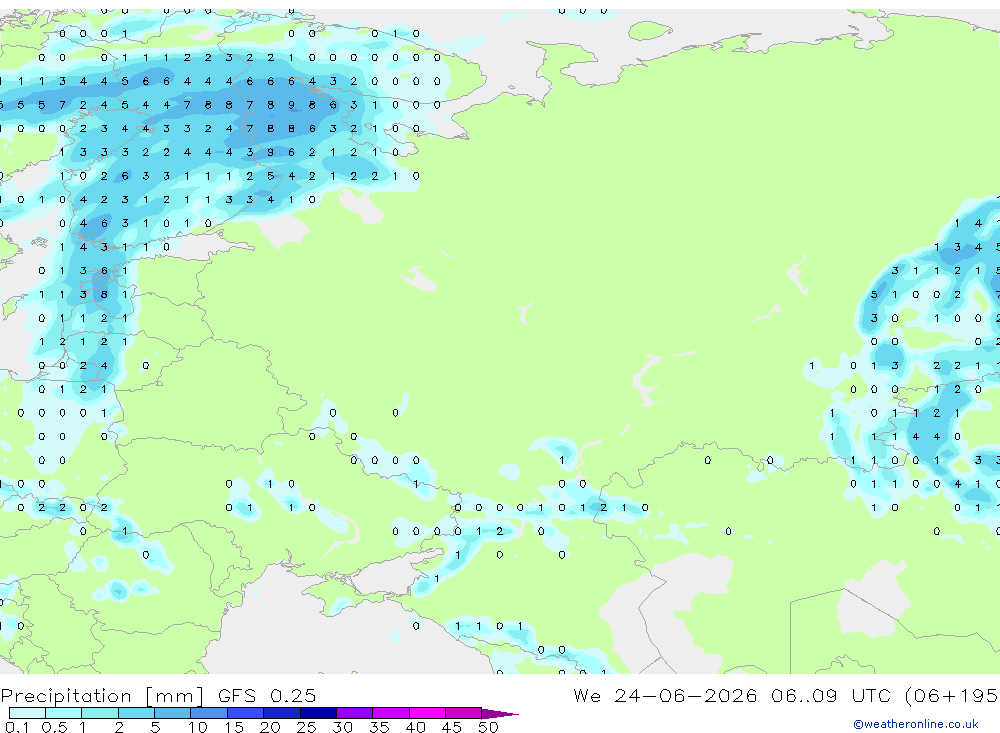This screenshot has width=1000, height=733.
Task: Click the '35' legend scale label
Action: tap(379, 727)
